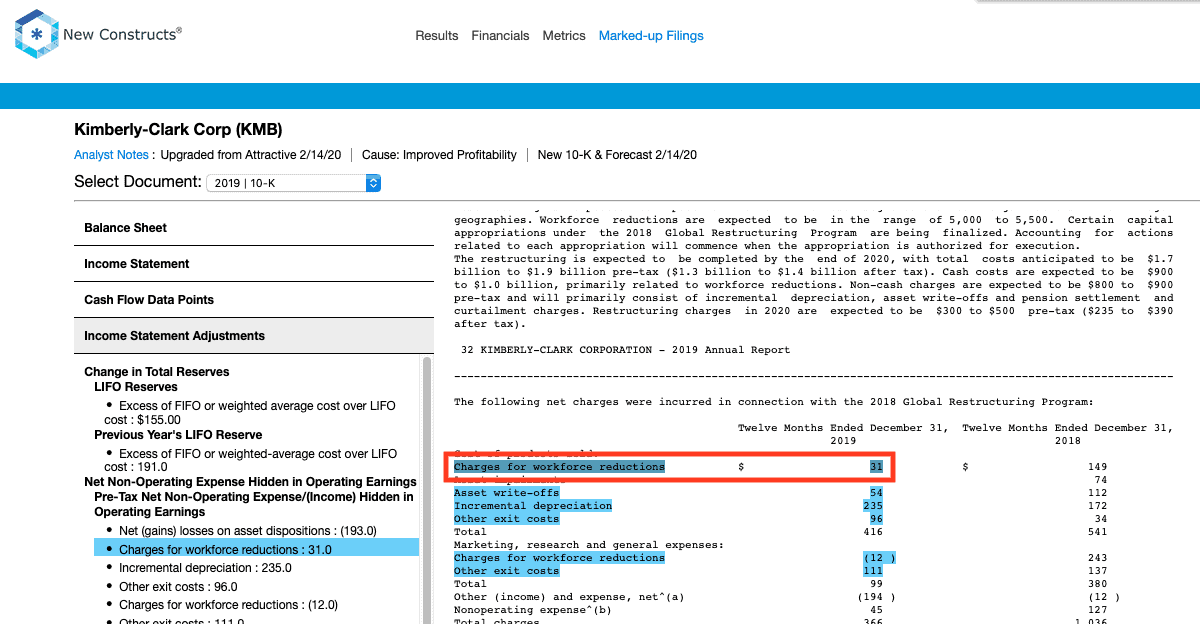1200x624 pixels.
Task: Click the 'Twelve Months Ended December 31, 2019' column header
Action: 844,434
